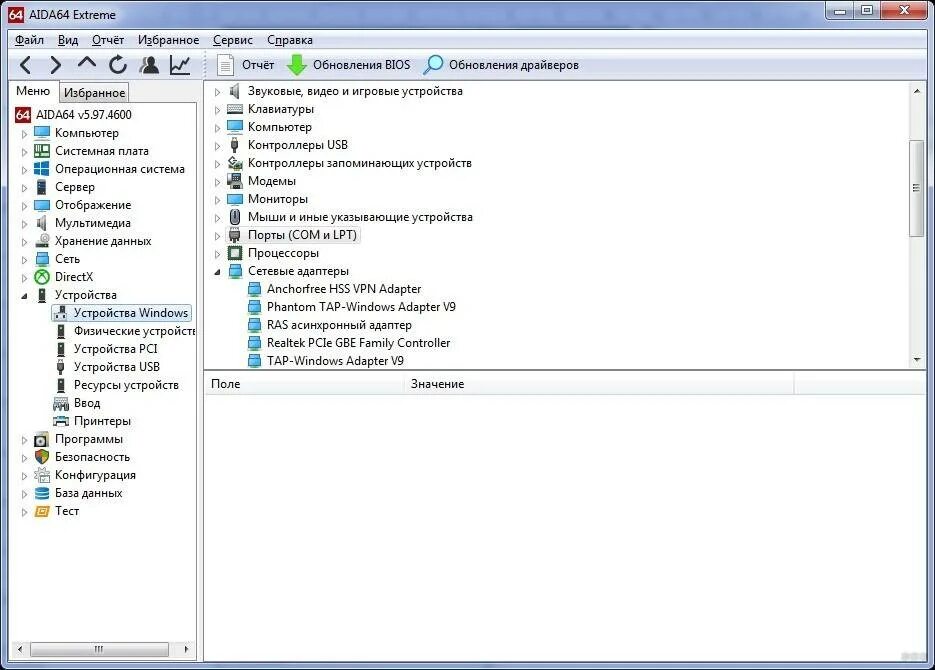The height and width of the screenshot is (670, 935).
Task: Expand the Компьютер node in left tree
Action: [x=24, y=134]
